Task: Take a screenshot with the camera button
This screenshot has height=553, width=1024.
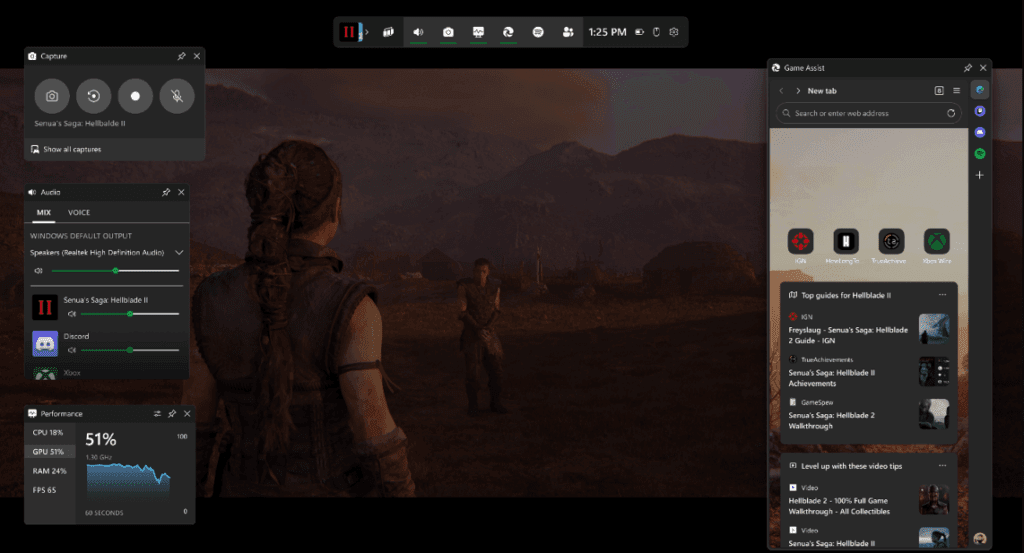Action: (x=52, y=96)
